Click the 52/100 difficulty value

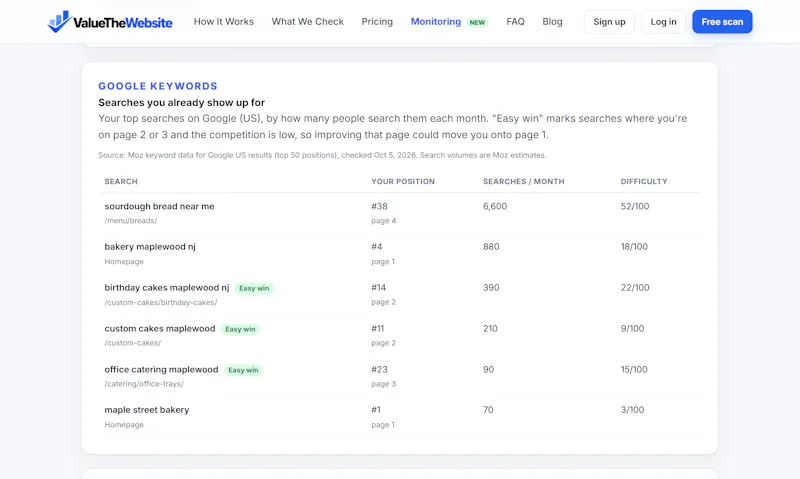635,206
